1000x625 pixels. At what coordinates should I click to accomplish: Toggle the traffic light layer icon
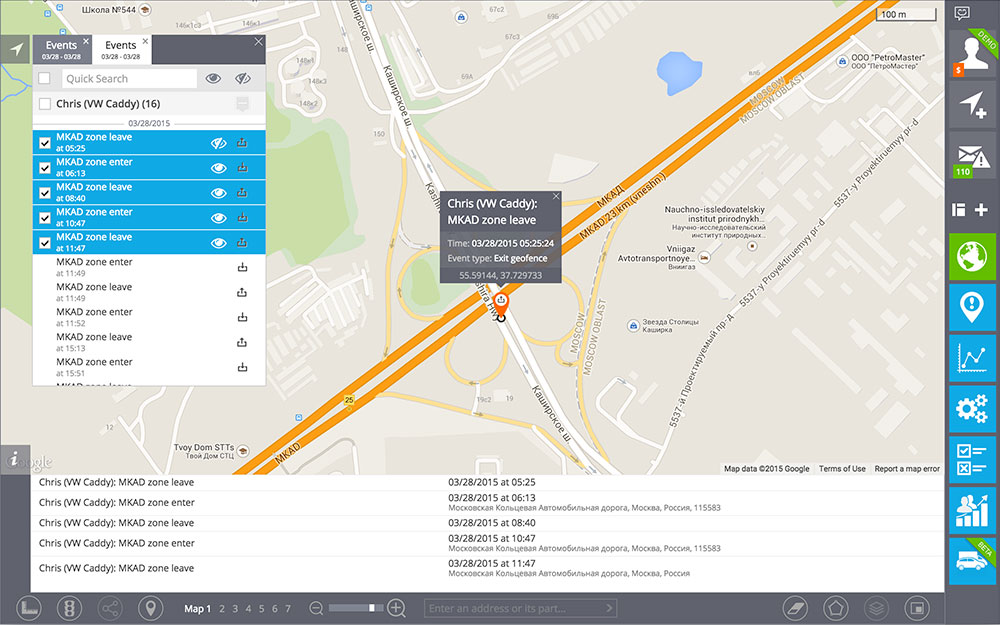(x=69, y=608)
